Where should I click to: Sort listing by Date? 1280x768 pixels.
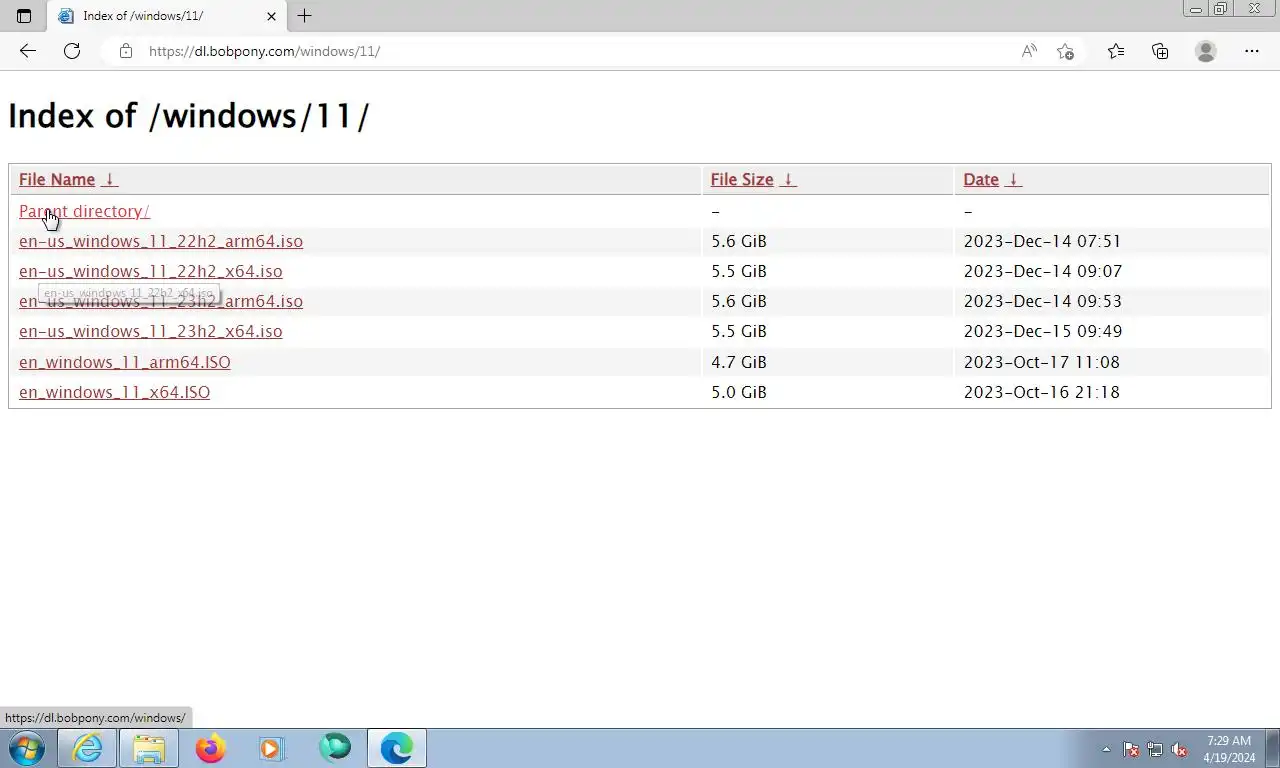(x=981, y=180)
